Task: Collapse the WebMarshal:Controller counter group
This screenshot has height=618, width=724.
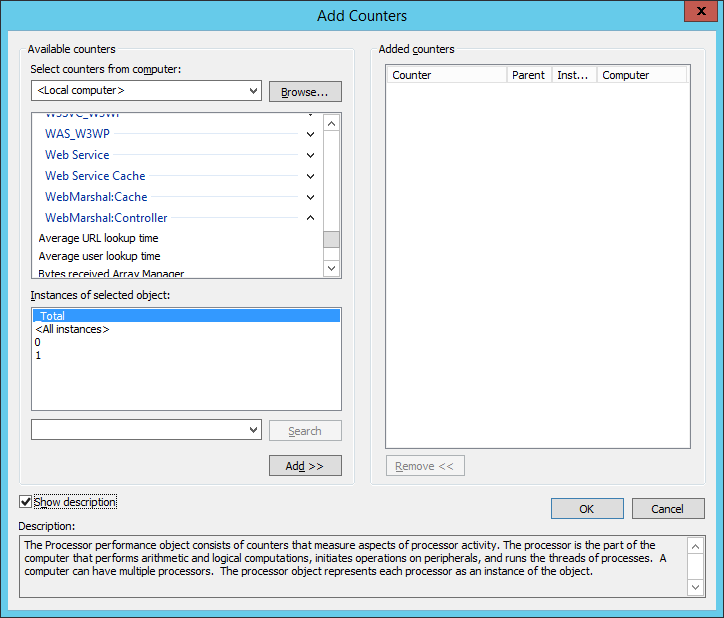Action: (x=310, y=218)
